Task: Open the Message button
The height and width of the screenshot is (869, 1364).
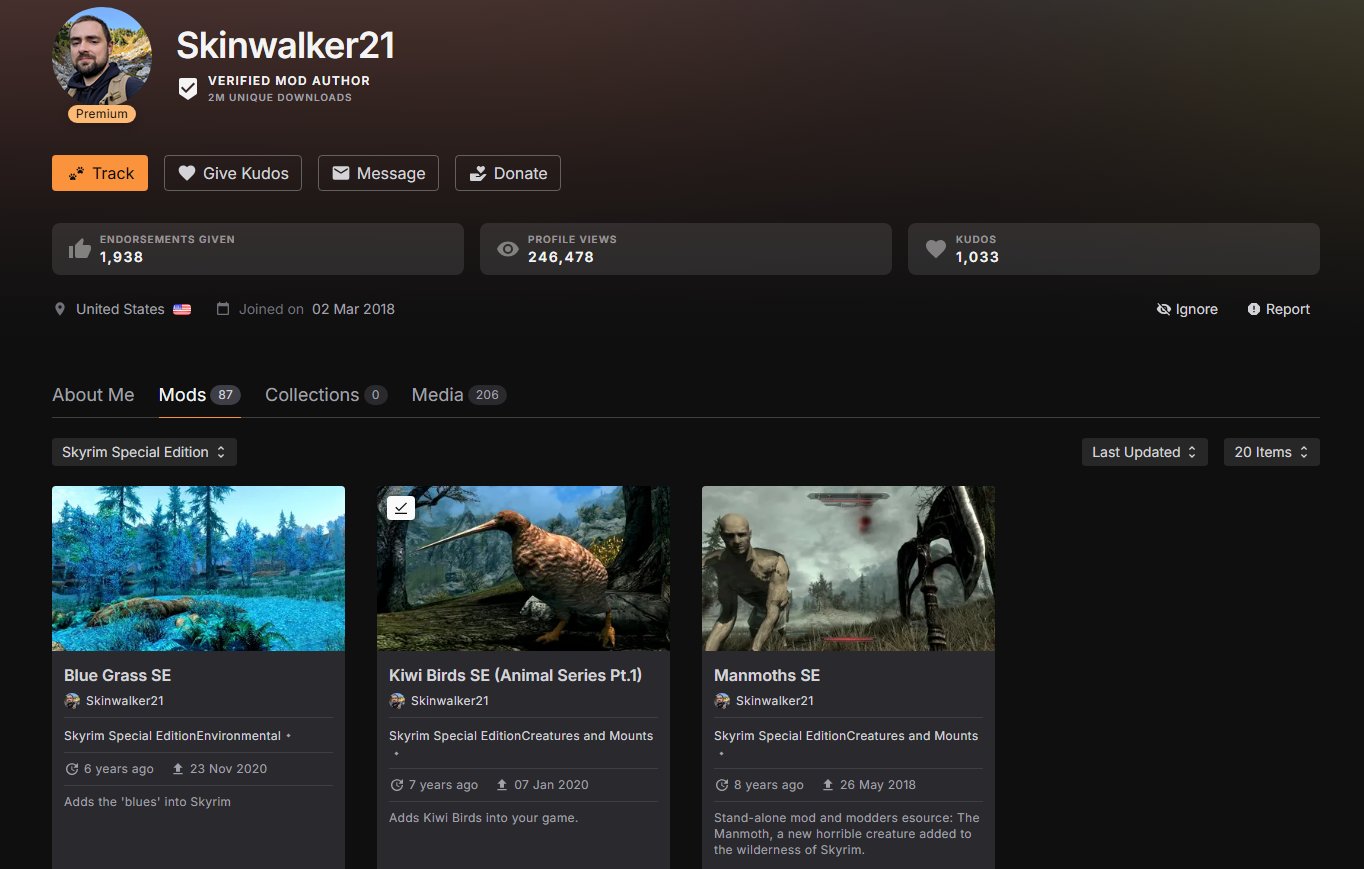Action: click(x=378, y=173)
